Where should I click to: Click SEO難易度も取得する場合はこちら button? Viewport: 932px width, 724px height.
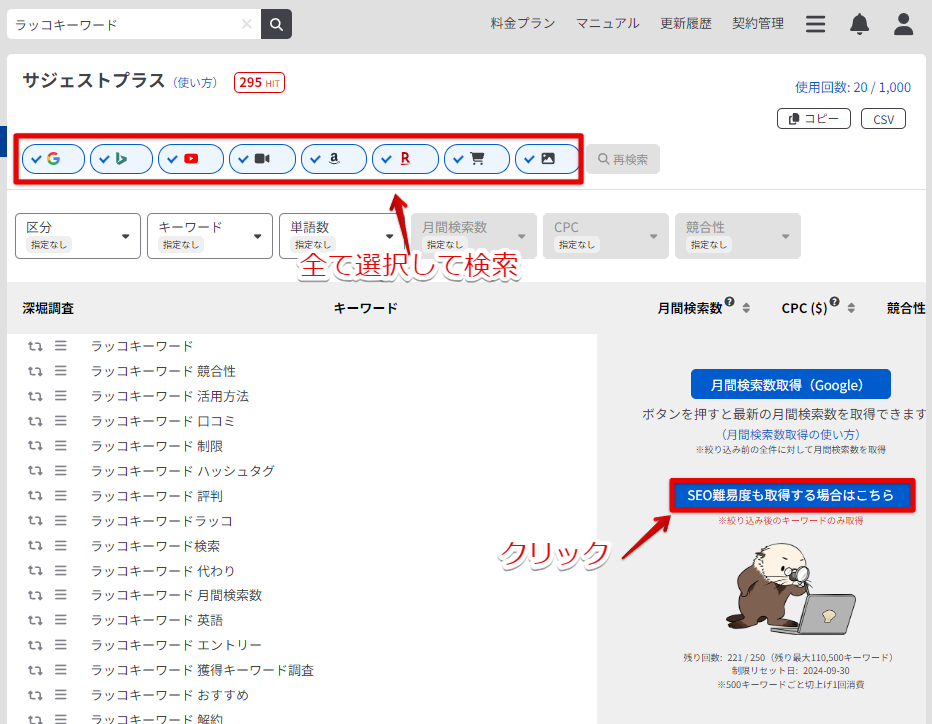click(791, 495)
